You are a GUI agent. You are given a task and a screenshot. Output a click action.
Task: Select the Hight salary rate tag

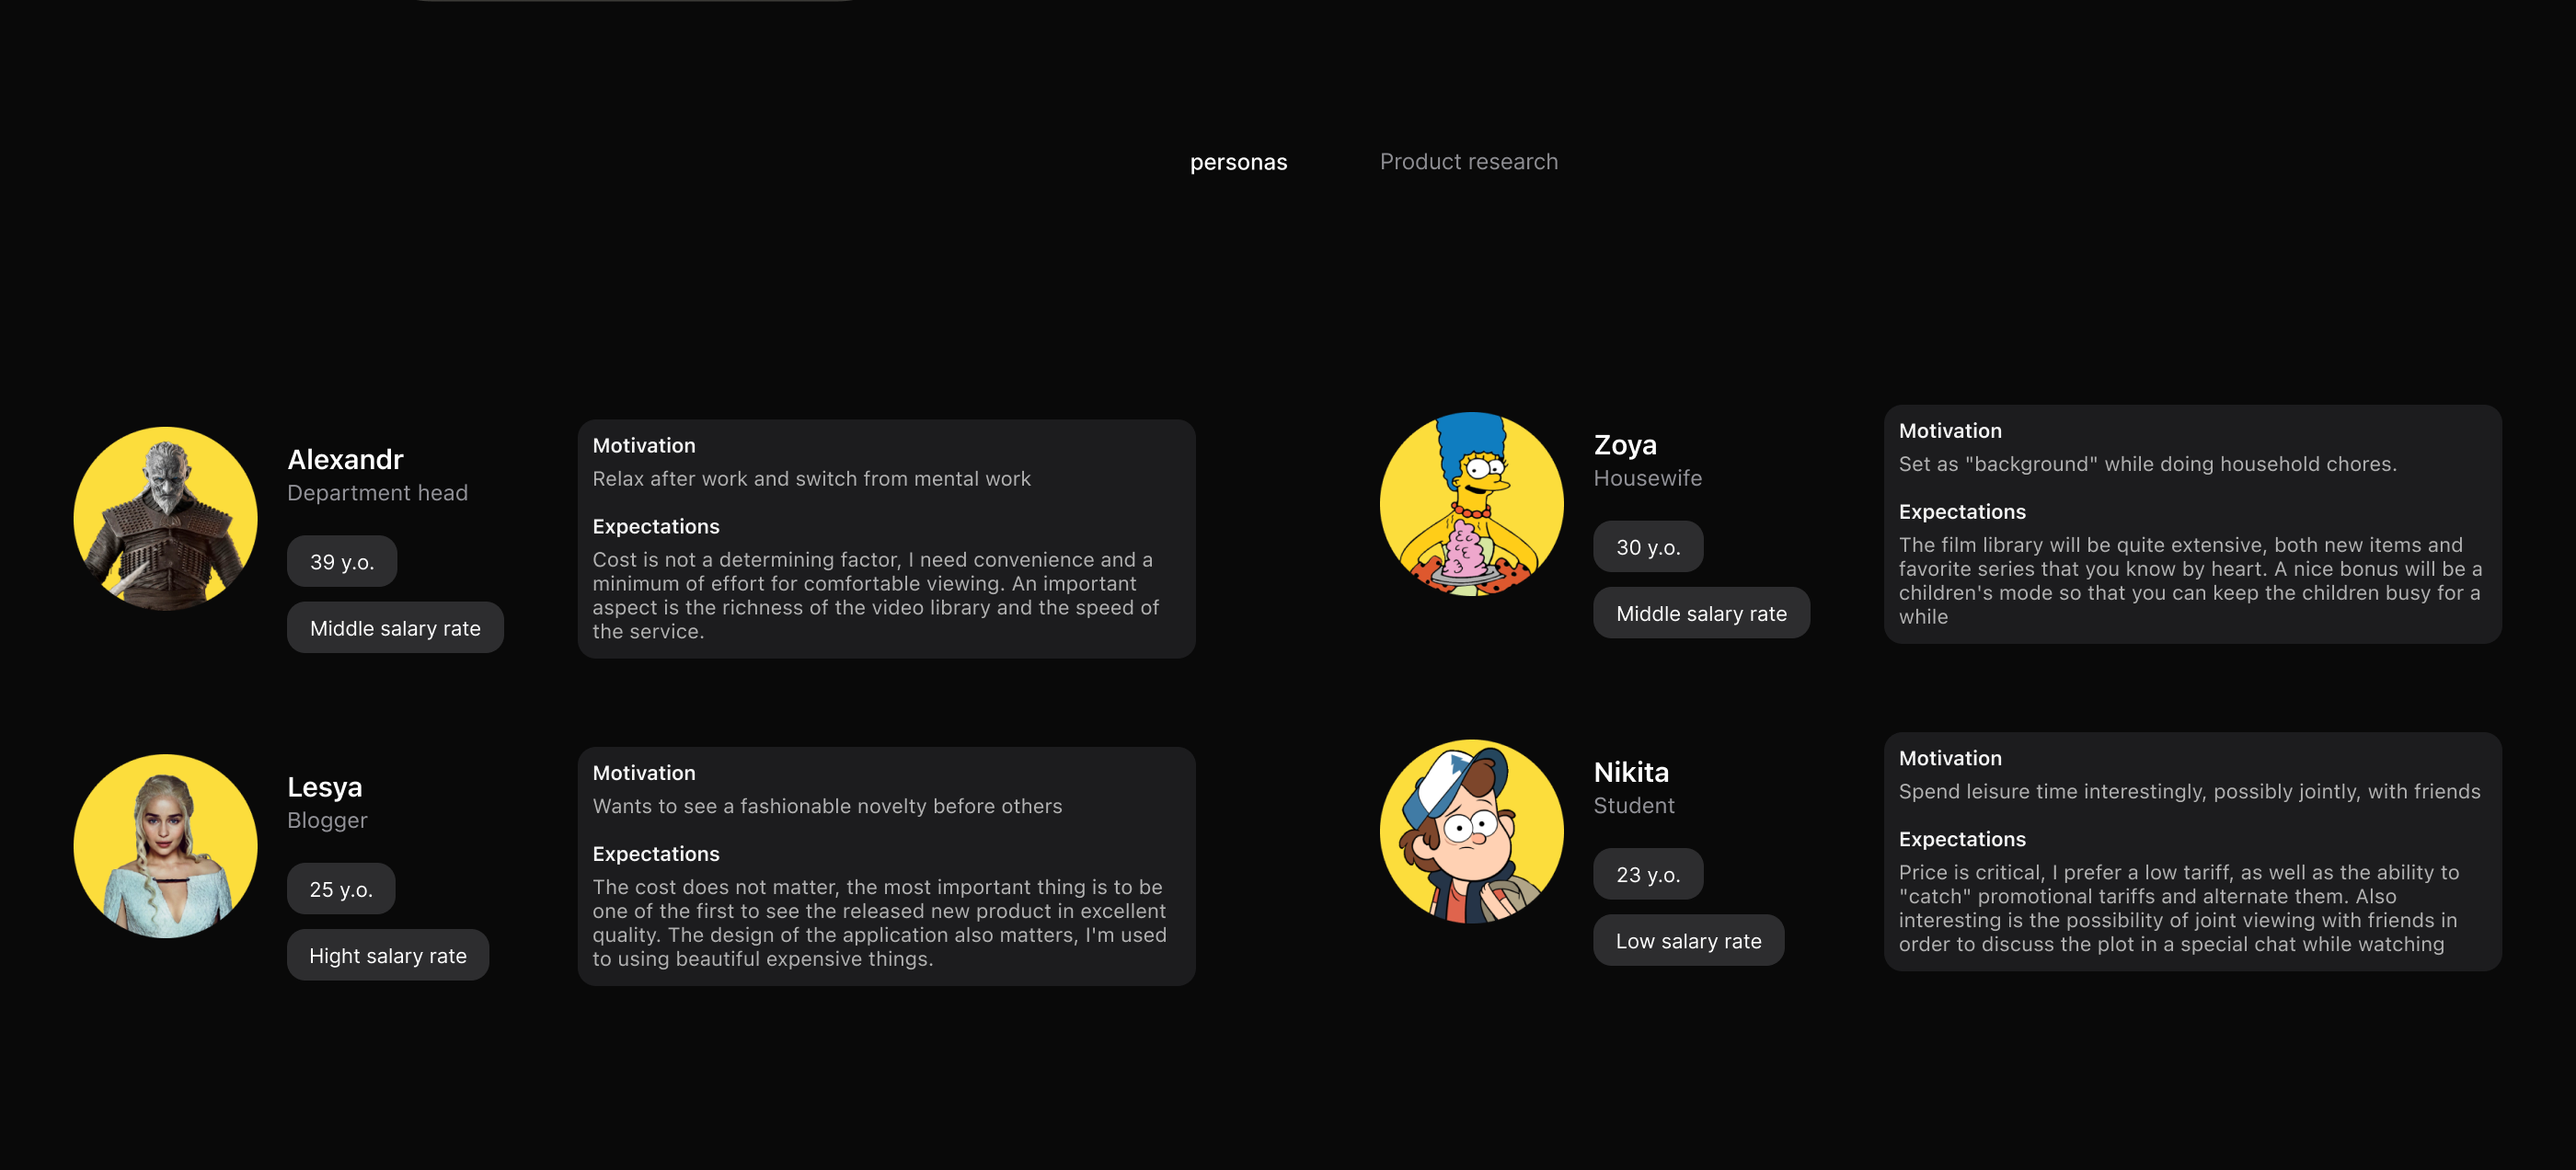[388, 955]
